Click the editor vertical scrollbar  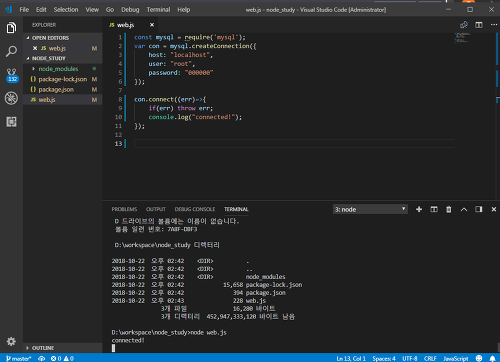pos(497,117)
